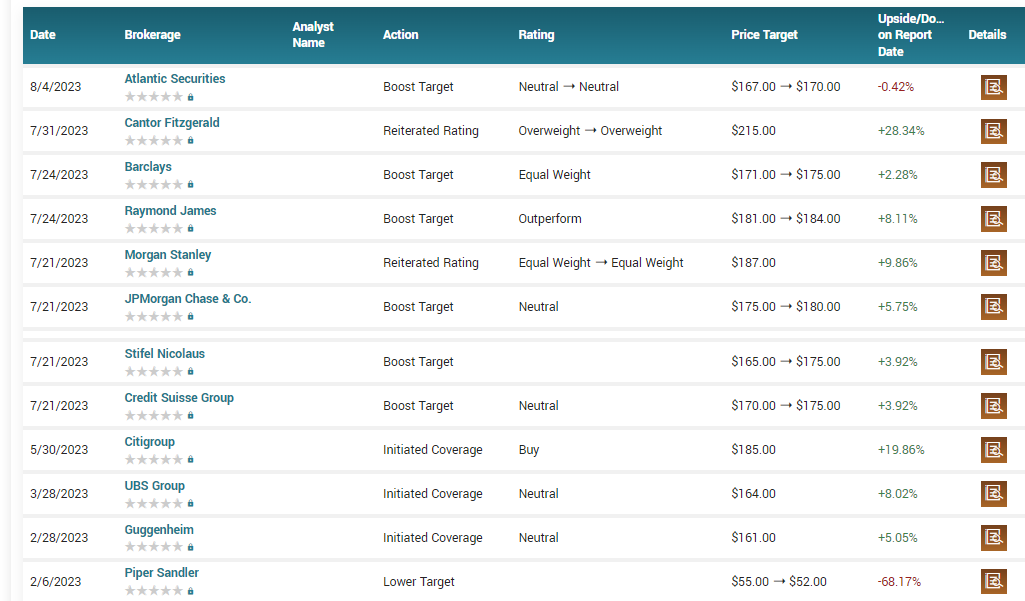
Task: Open details icon for Atlantic Securities row
Action: (993, 87)
